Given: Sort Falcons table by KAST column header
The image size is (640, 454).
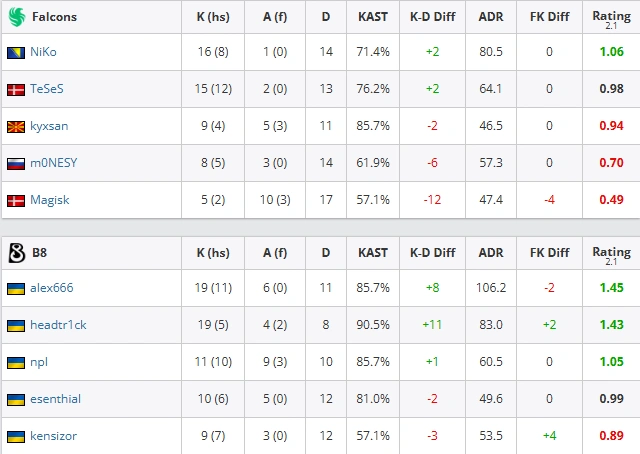Looking at the screenshot, I should (x=373, y=17).
